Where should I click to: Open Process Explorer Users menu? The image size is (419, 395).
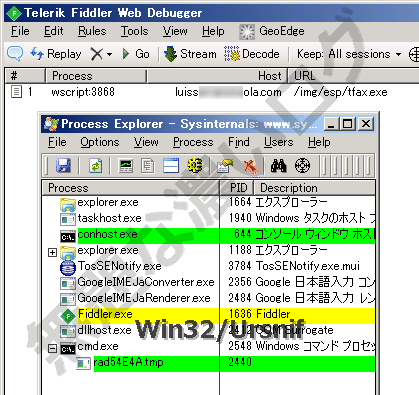279,142
